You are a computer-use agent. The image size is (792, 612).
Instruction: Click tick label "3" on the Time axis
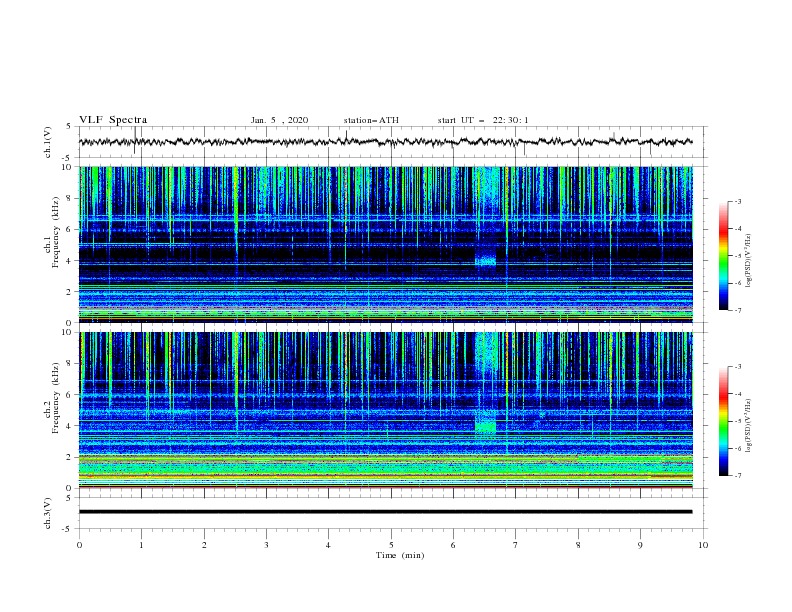pyautogui.click(x=266, y=545)
